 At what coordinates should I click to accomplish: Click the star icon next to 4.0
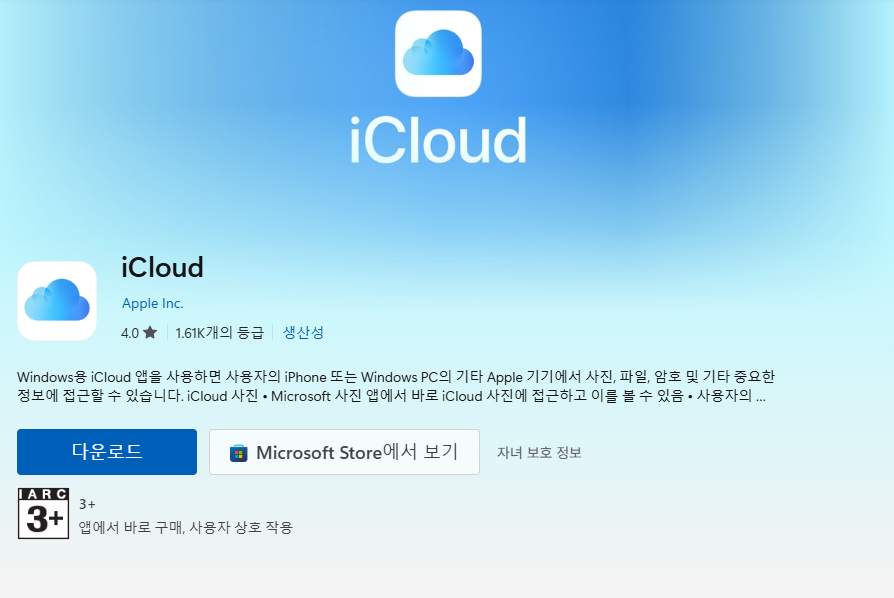tap(150, 333)
